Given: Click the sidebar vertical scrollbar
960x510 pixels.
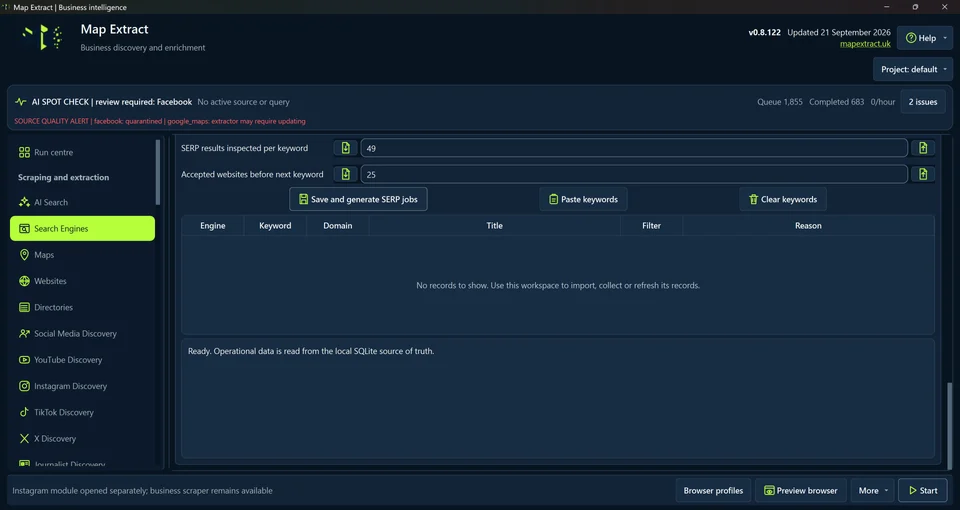Looking at the screenshot, I should (x=158, y=172).
